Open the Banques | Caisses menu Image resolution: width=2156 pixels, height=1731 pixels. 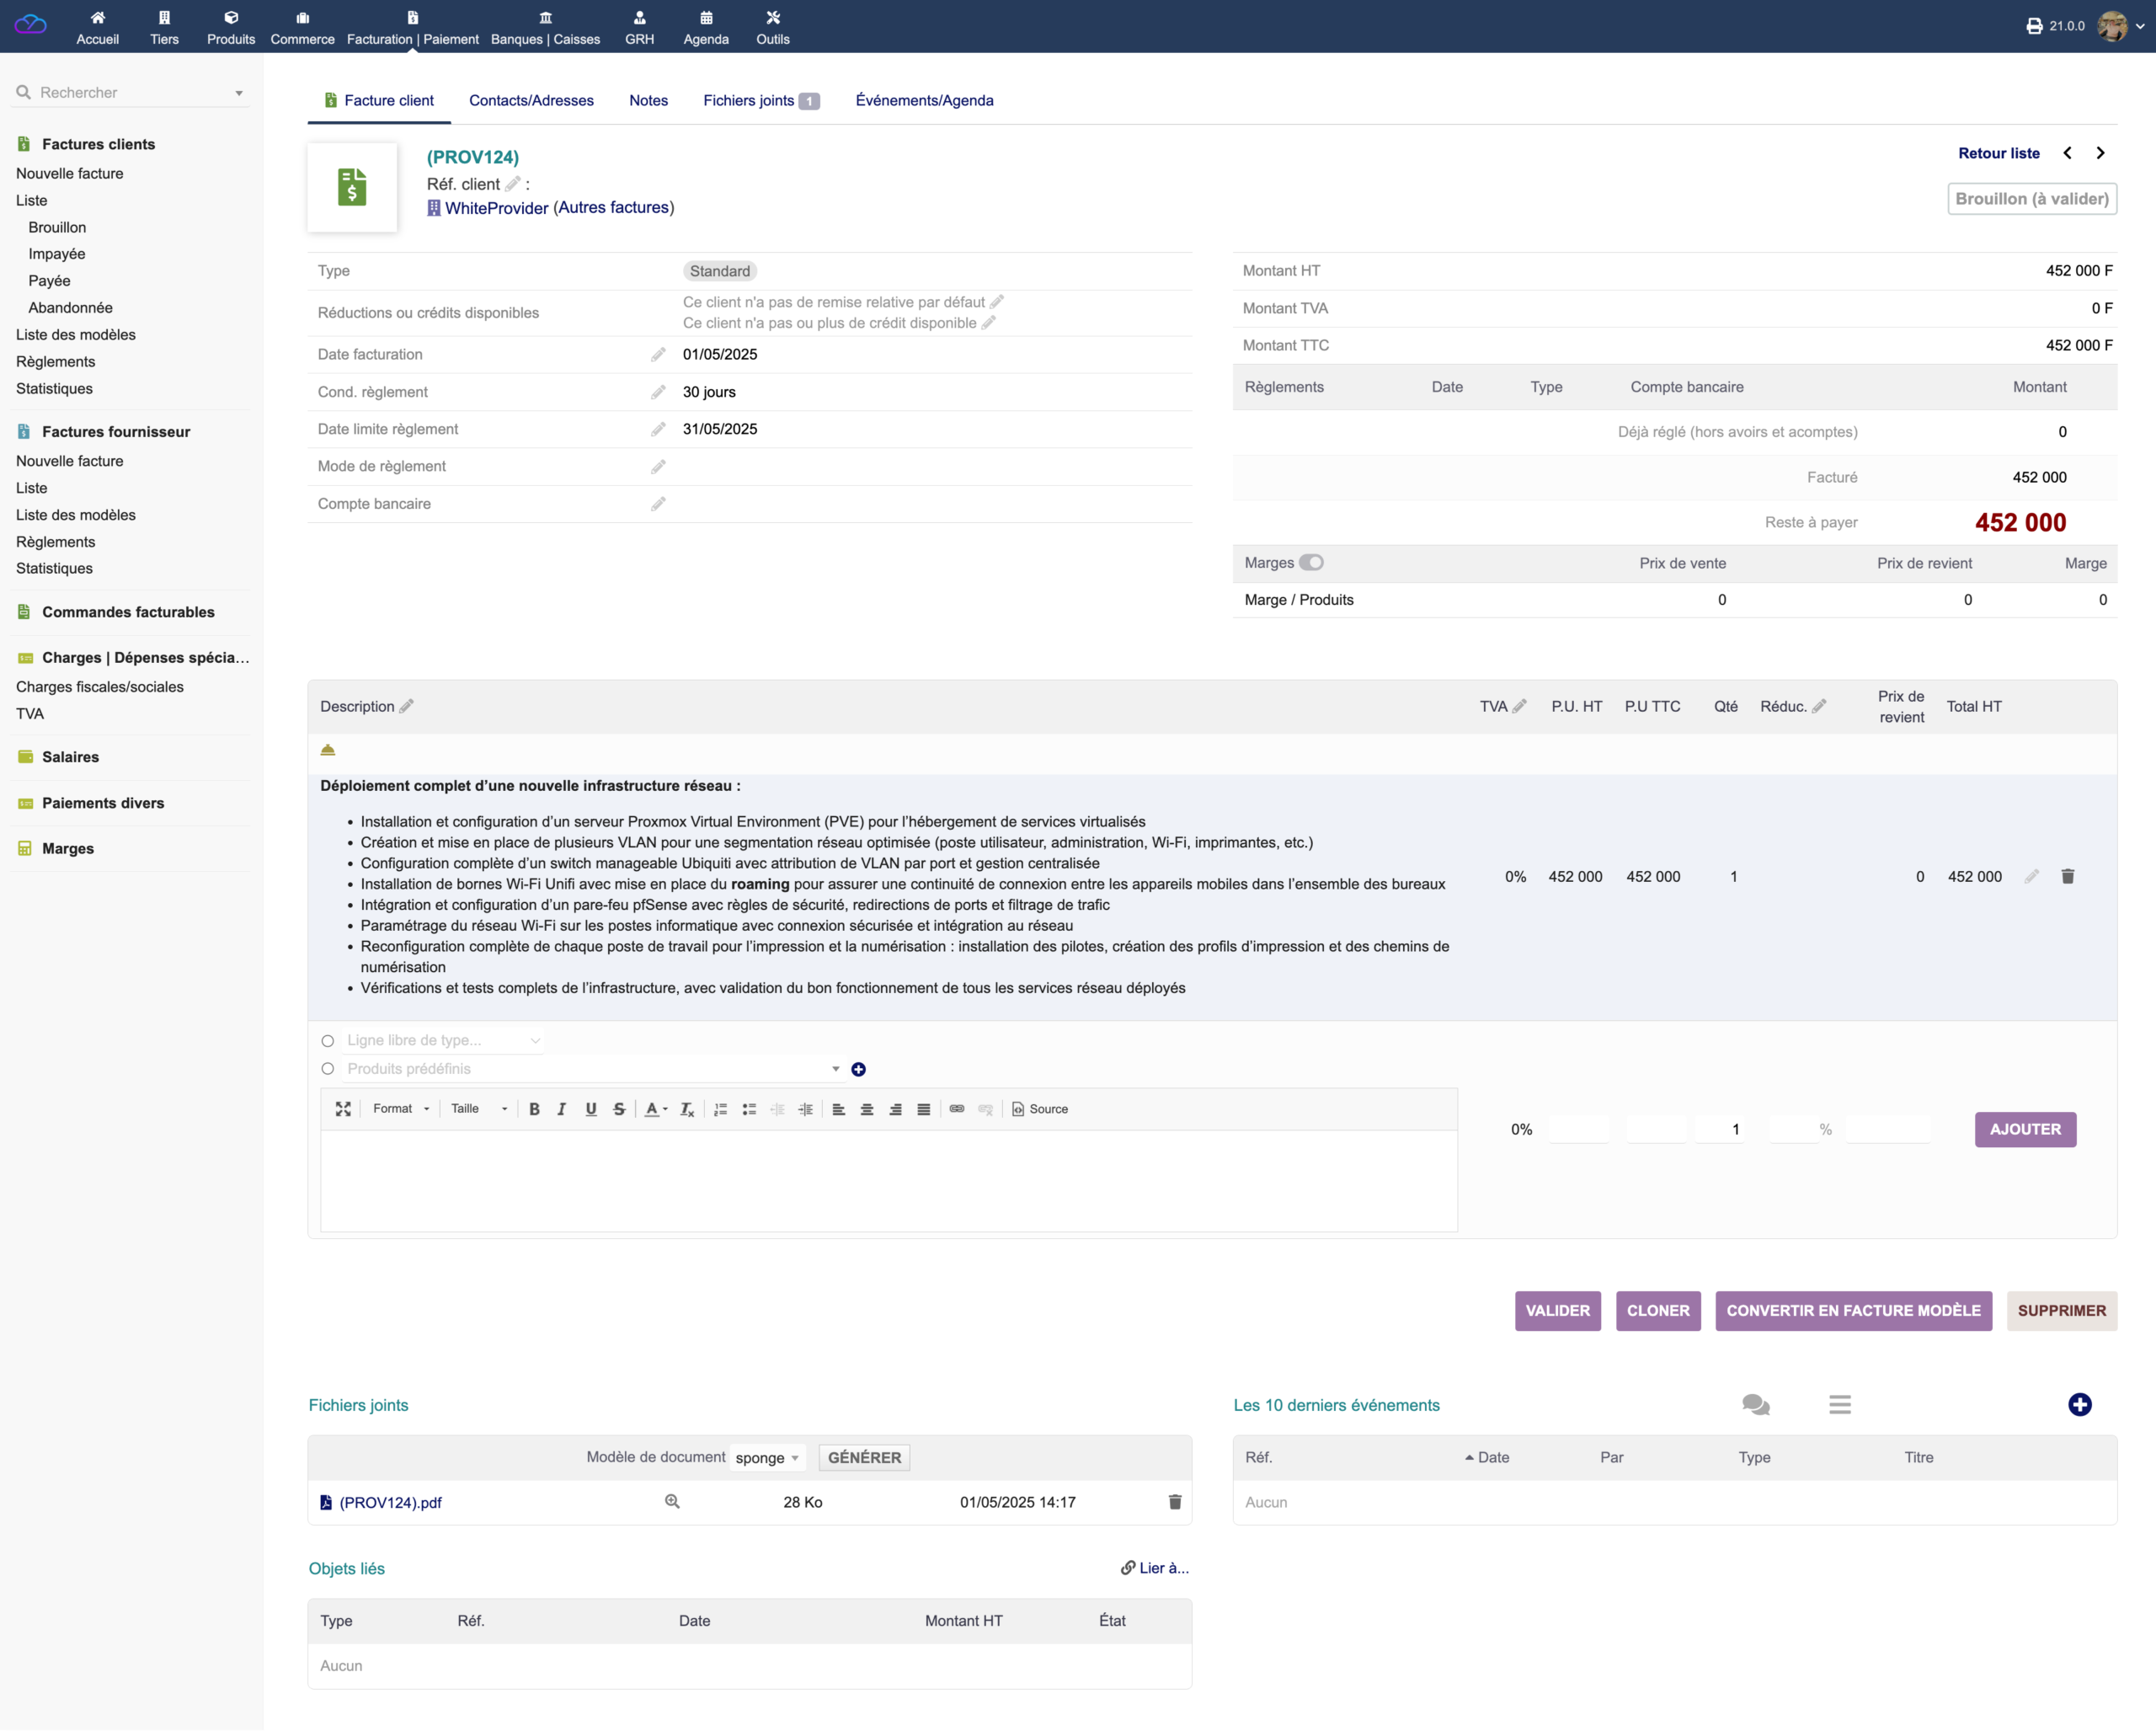point(545,27)
